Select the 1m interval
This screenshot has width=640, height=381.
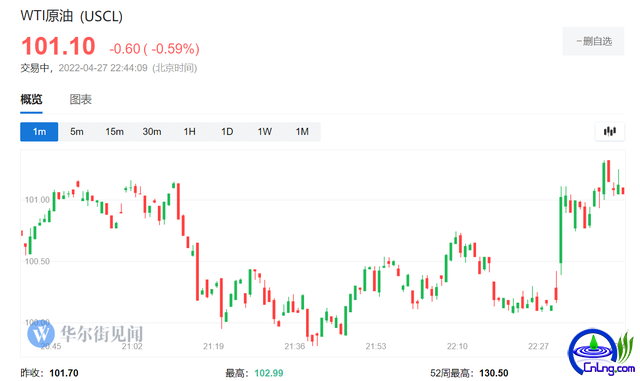tap(39, 131)
